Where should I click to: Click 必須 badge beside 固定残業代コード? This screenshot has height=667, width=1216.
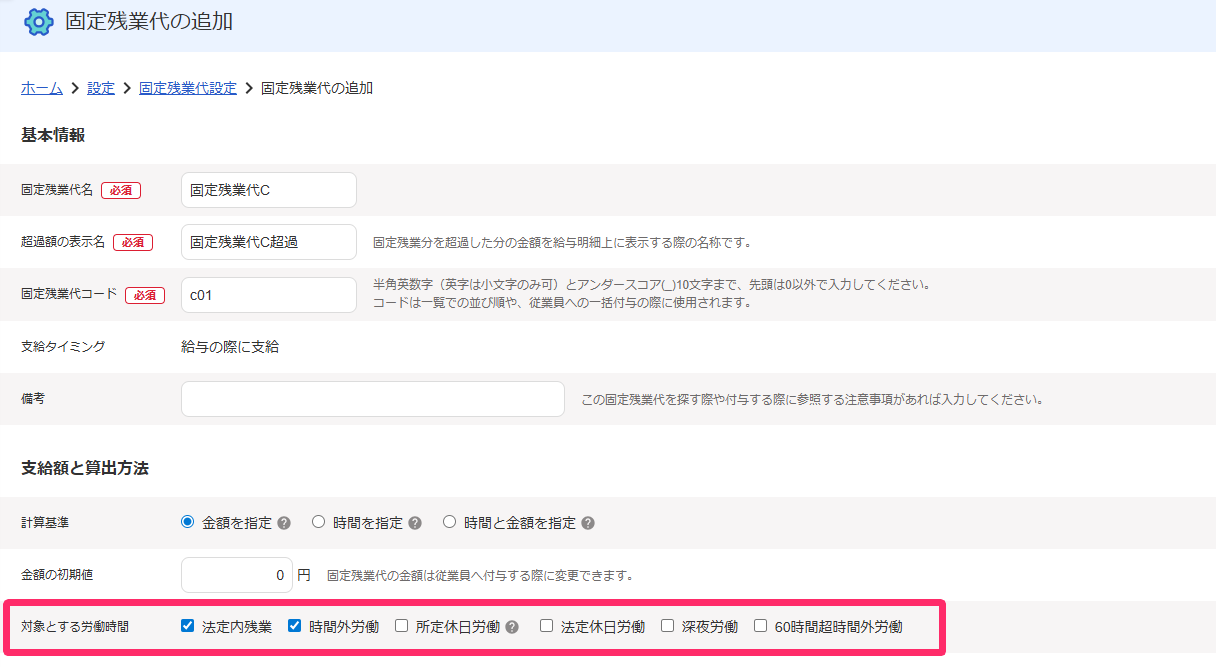coord(144,295)
